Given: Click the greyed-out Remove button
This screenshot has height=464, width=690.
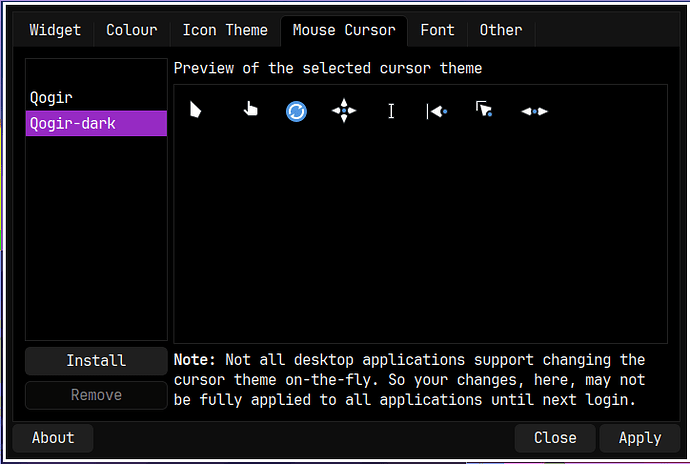Looking at the screenshot, I should (x=96, y=395).
